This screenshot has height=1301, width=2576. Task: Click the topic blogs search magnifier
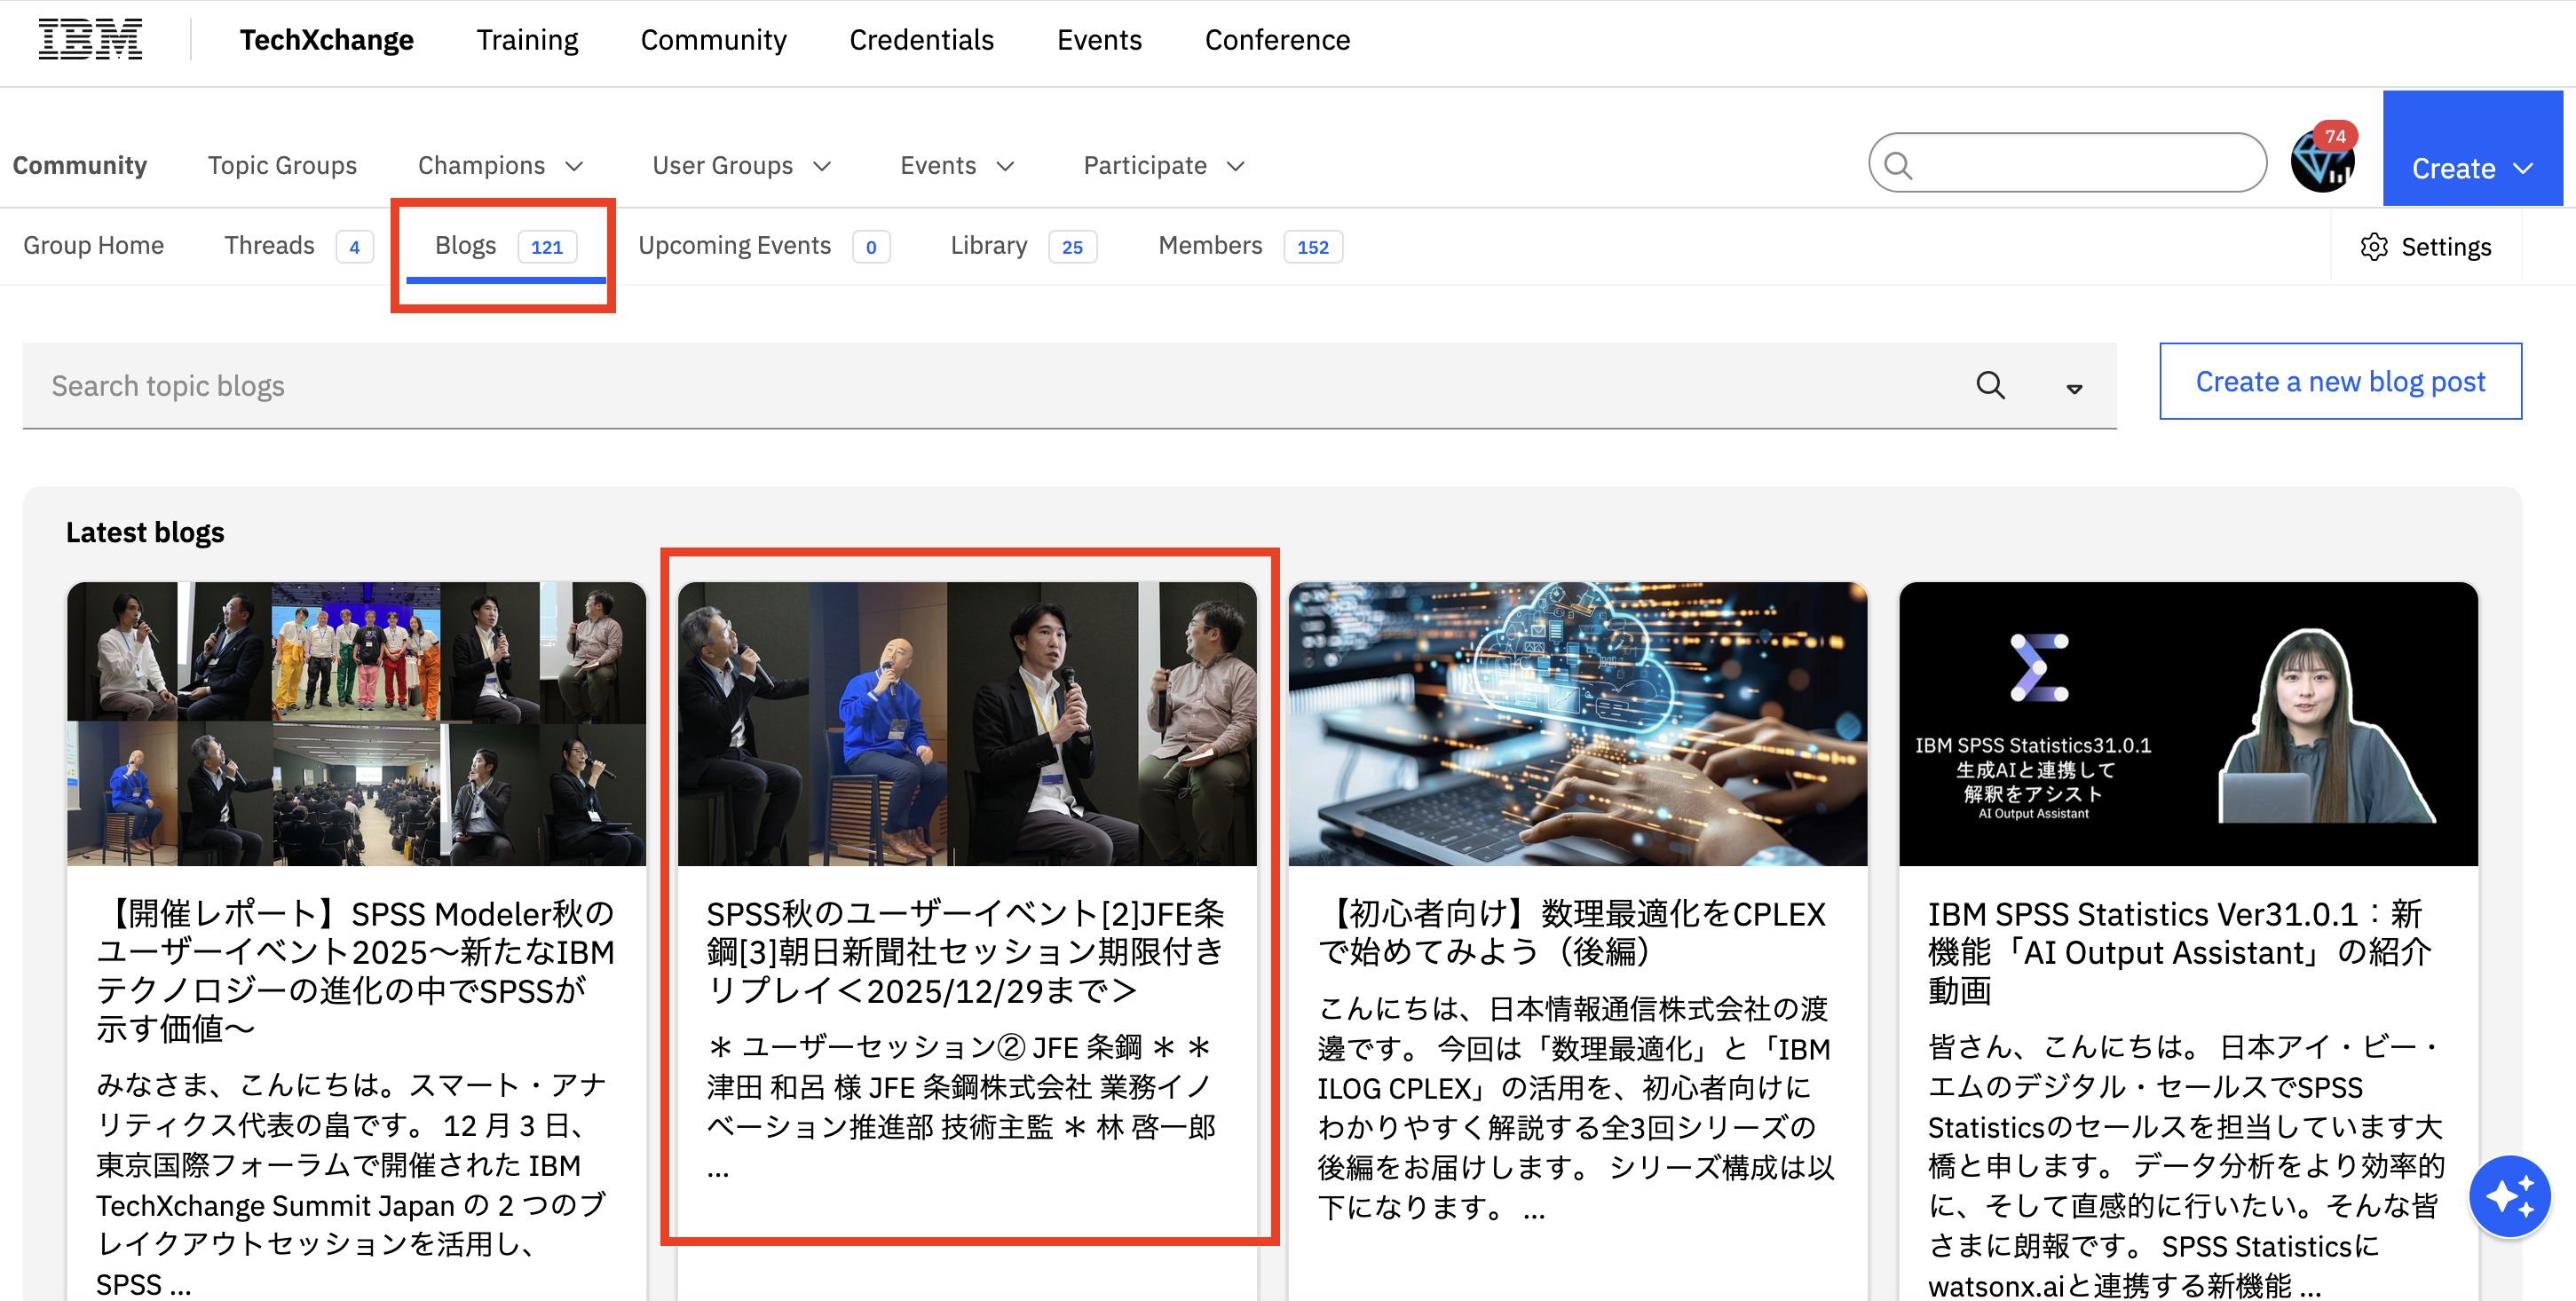click(1990, 386)
